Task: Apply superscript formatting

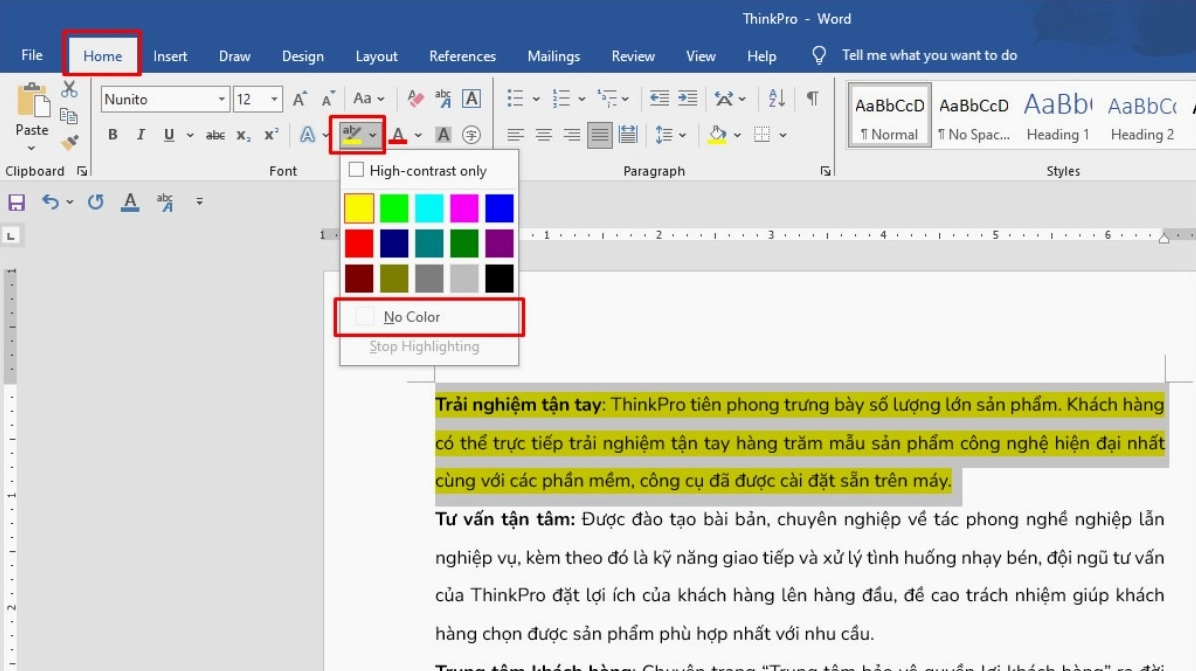Action: [x=271, y=135]
